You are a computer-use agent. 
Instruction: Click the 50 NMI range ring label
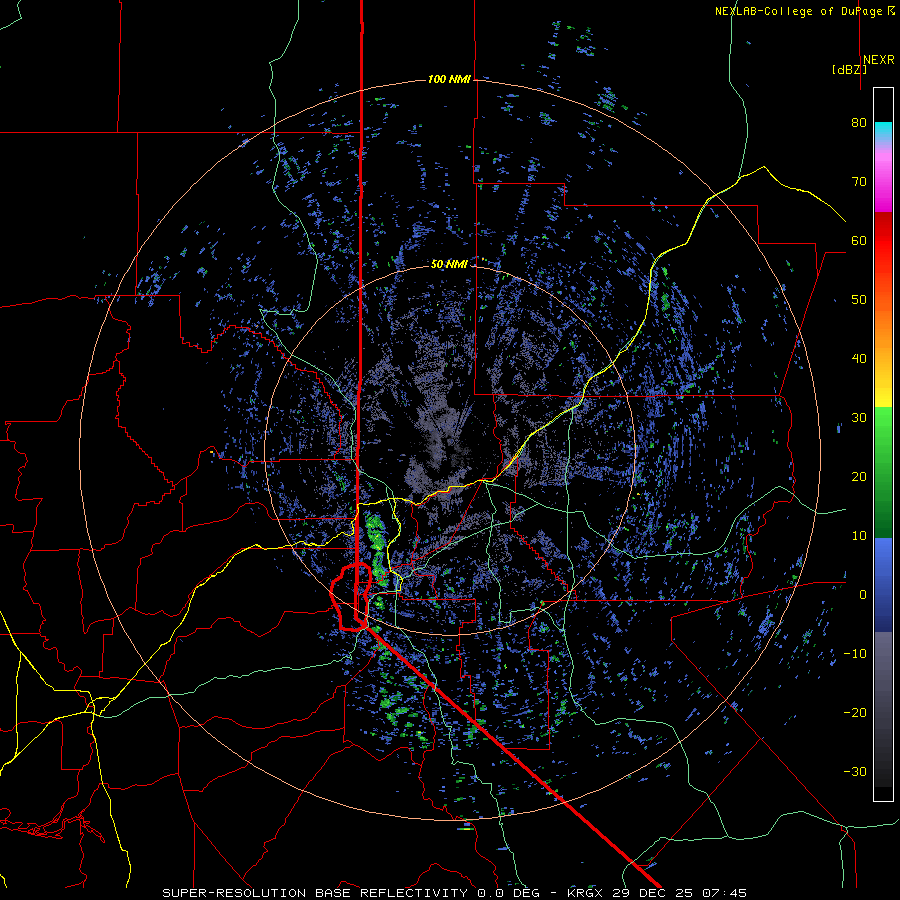point(449,264)
